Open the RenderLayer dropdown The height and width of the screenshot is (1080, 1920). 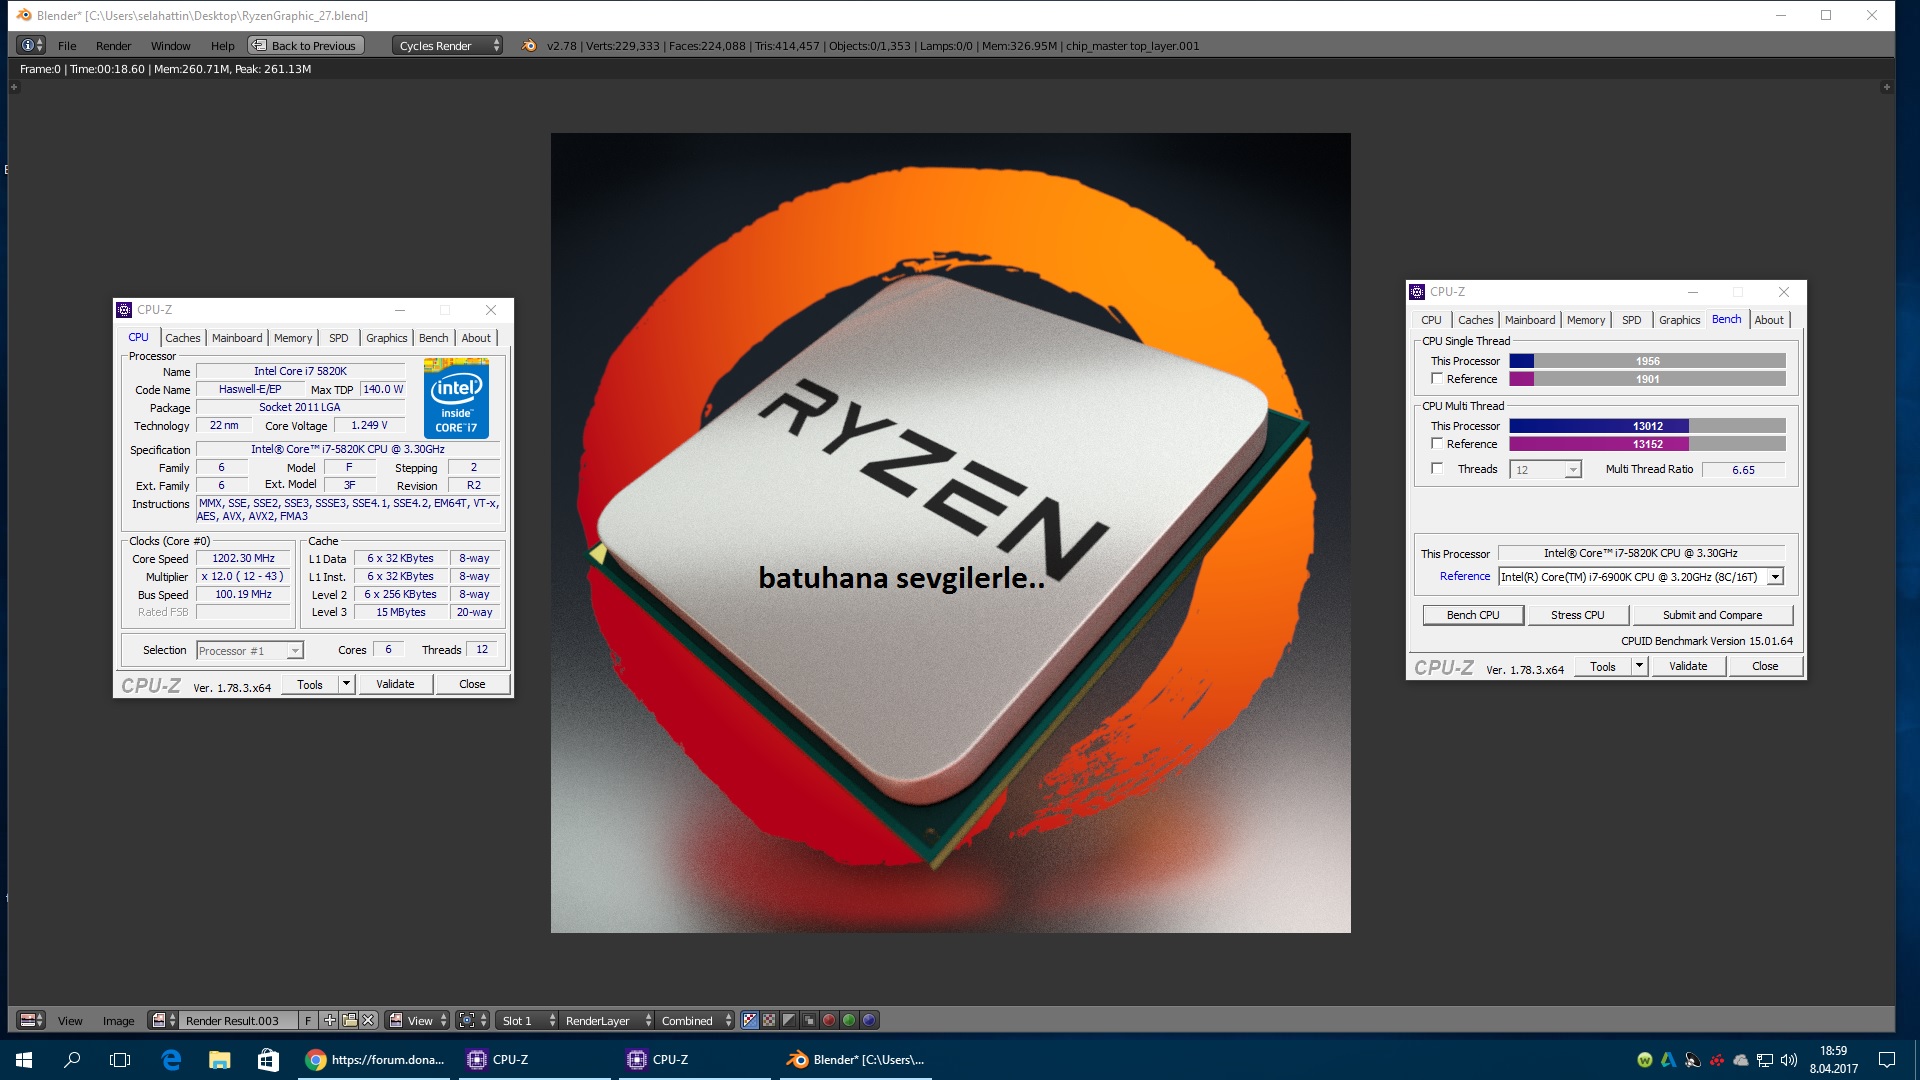point(607,1020)
